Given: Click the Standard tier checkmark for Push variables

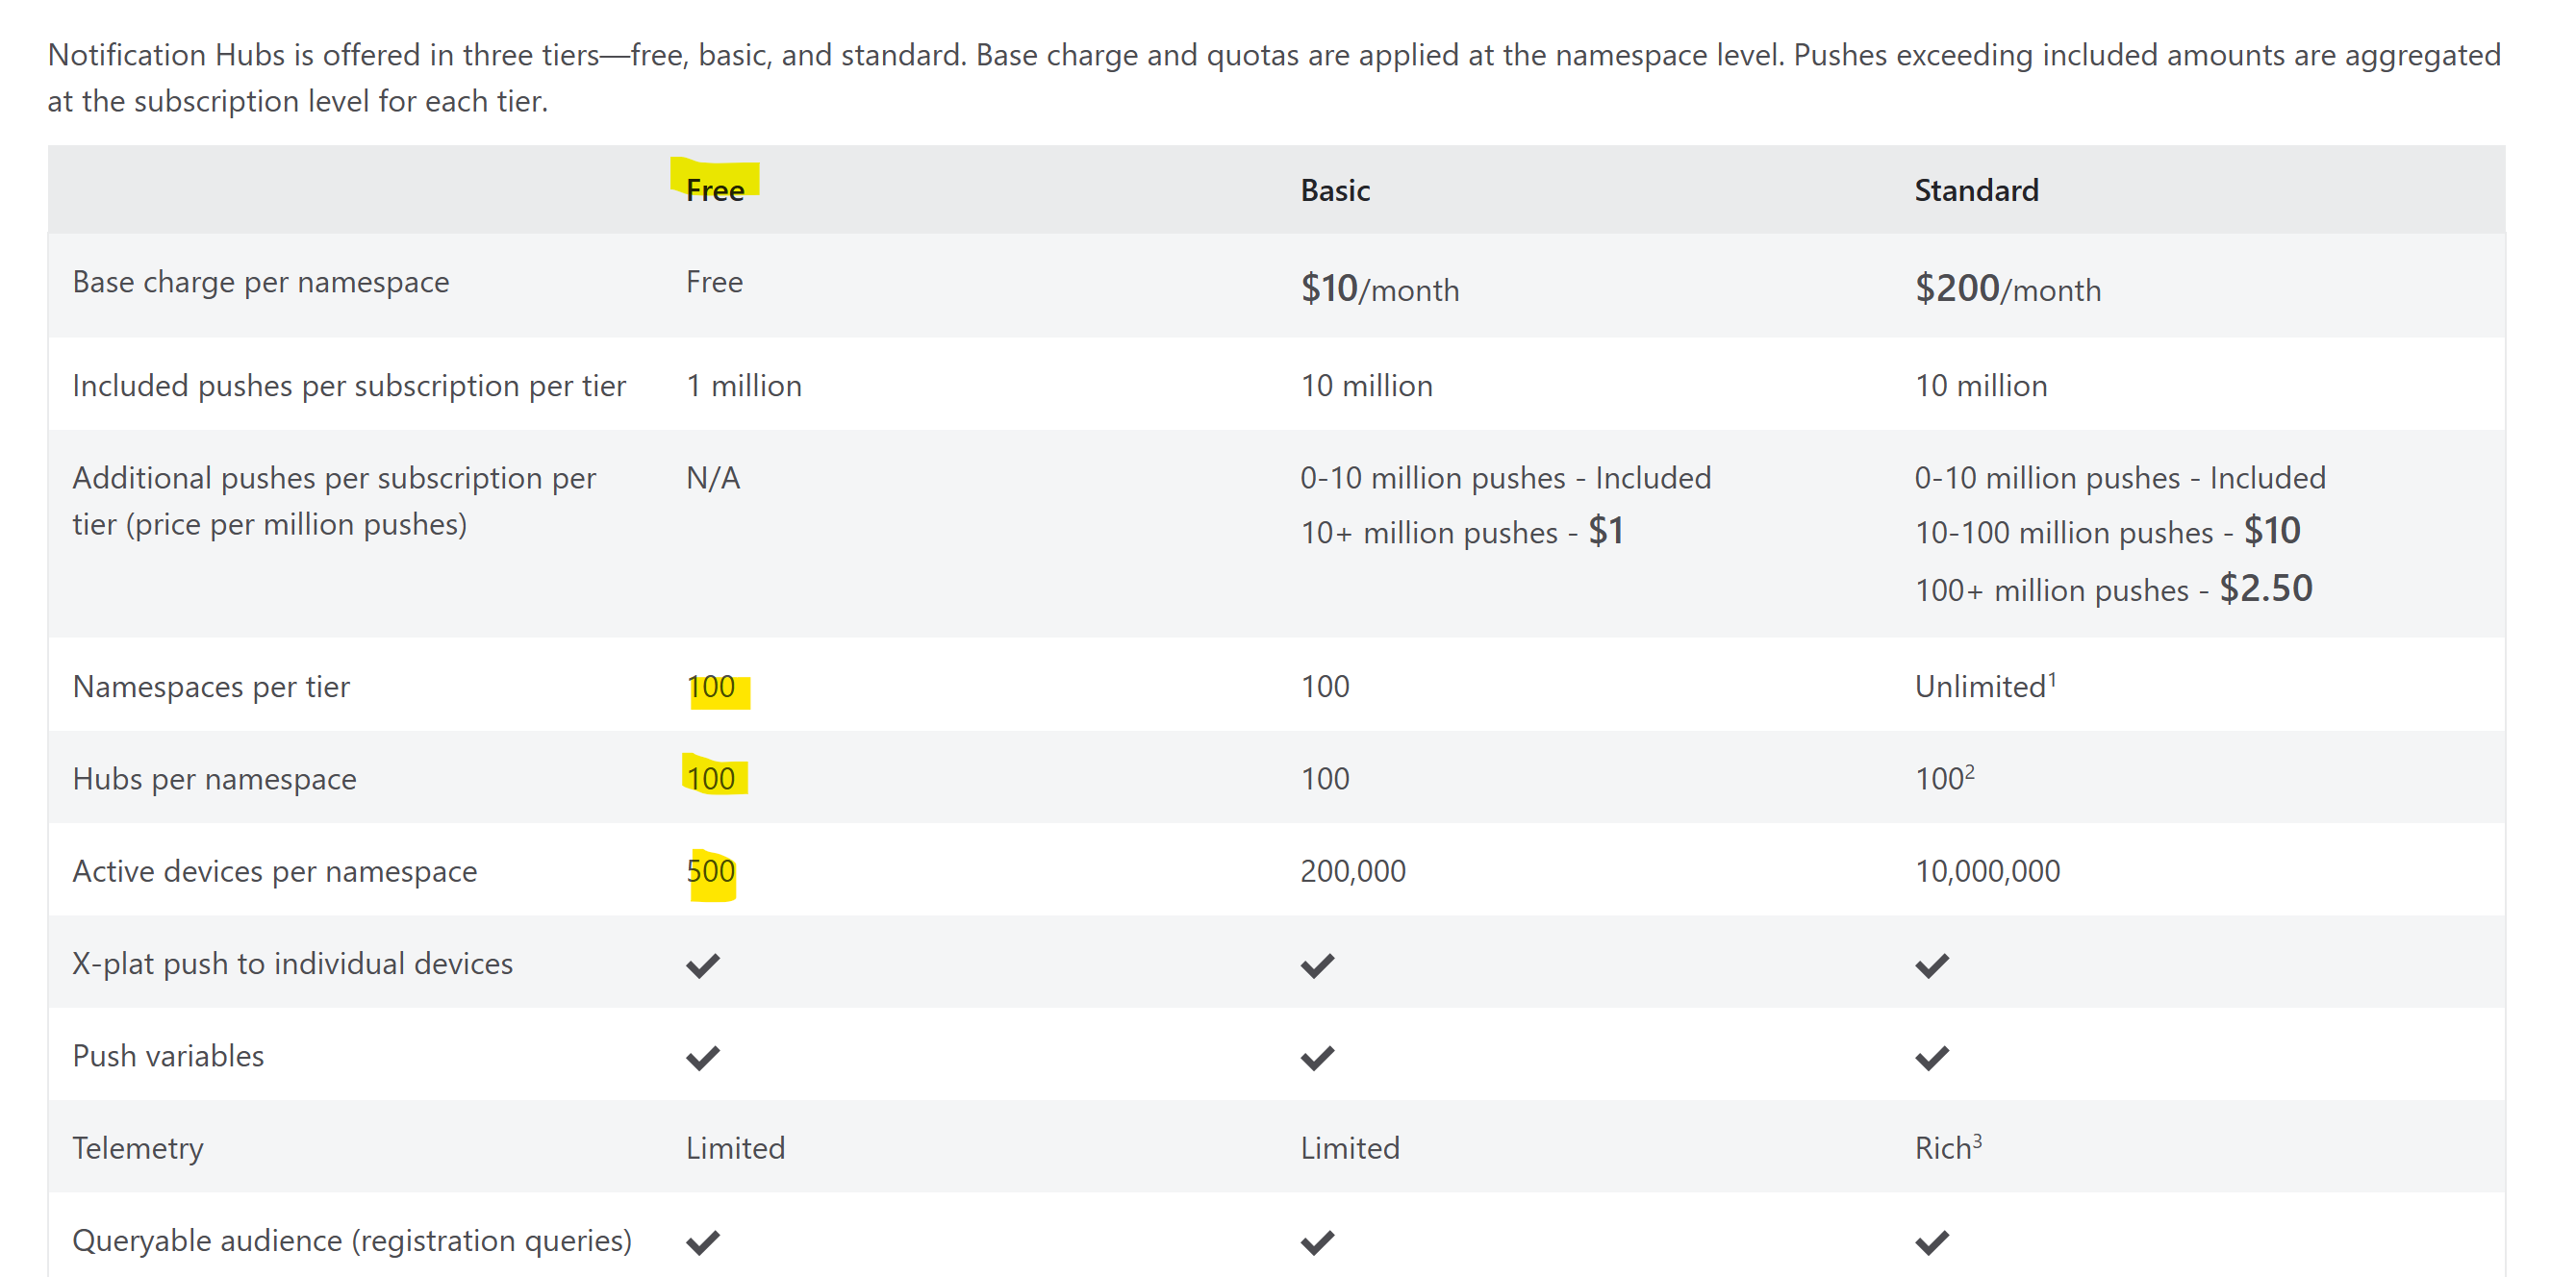Looking at the screenshot, I should (x=1932, y=1057).
